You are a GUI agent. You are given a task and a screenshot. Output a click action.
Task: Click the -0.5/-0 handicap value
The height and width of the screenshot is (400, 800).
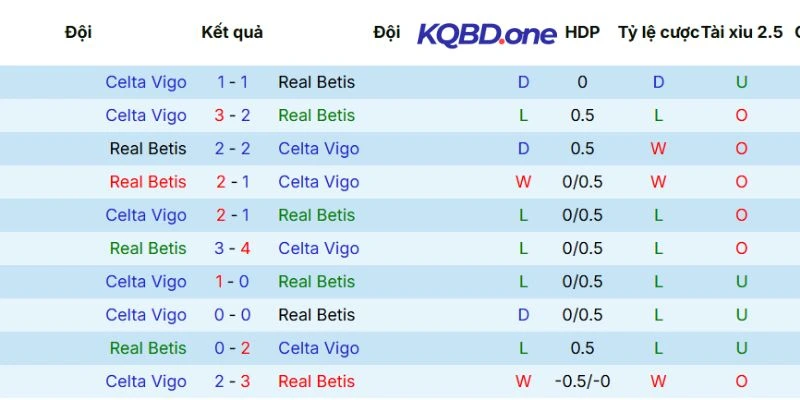click(x=582, y=381)
